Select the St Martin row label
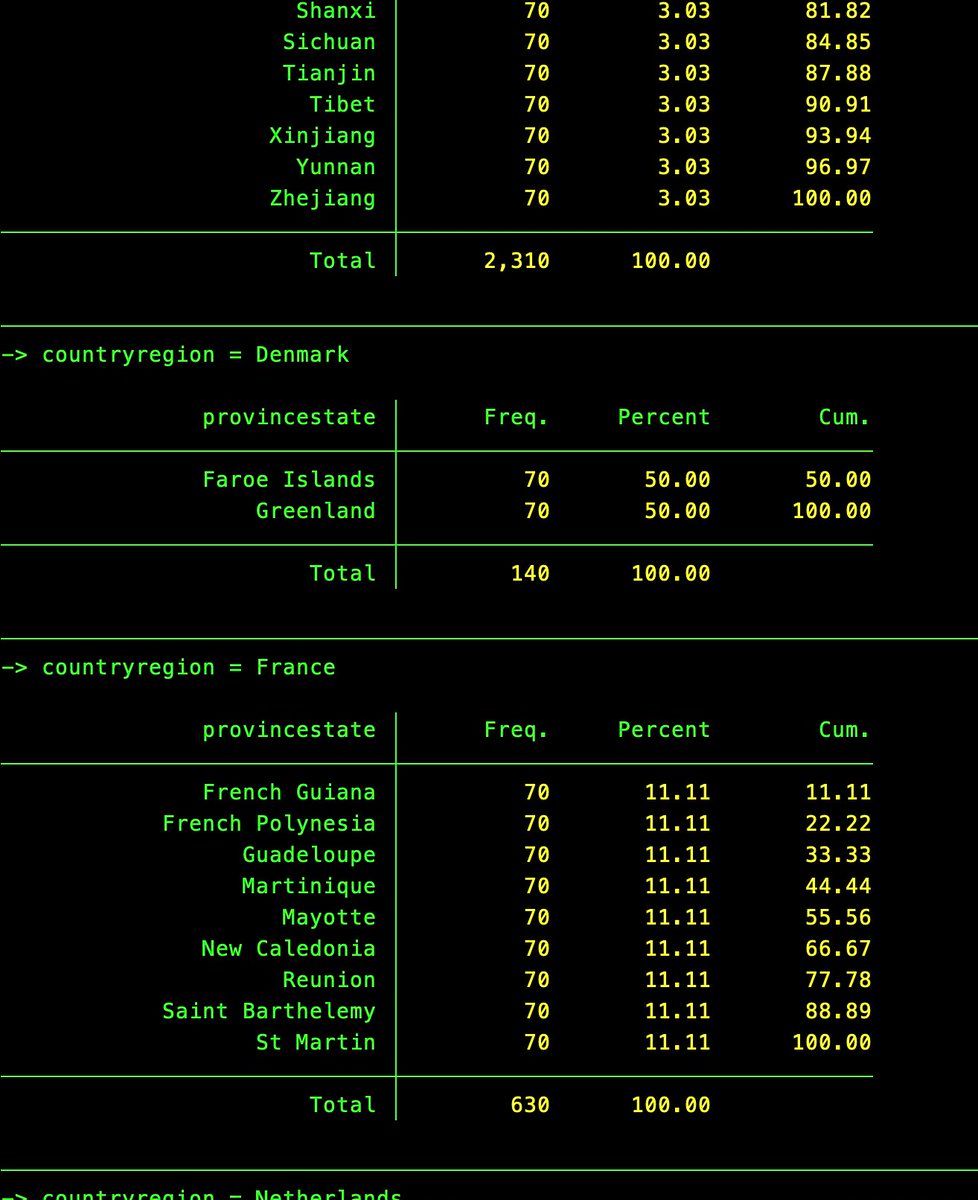The width and height of the screenshot is (978, 1200). click(315, 1042)
